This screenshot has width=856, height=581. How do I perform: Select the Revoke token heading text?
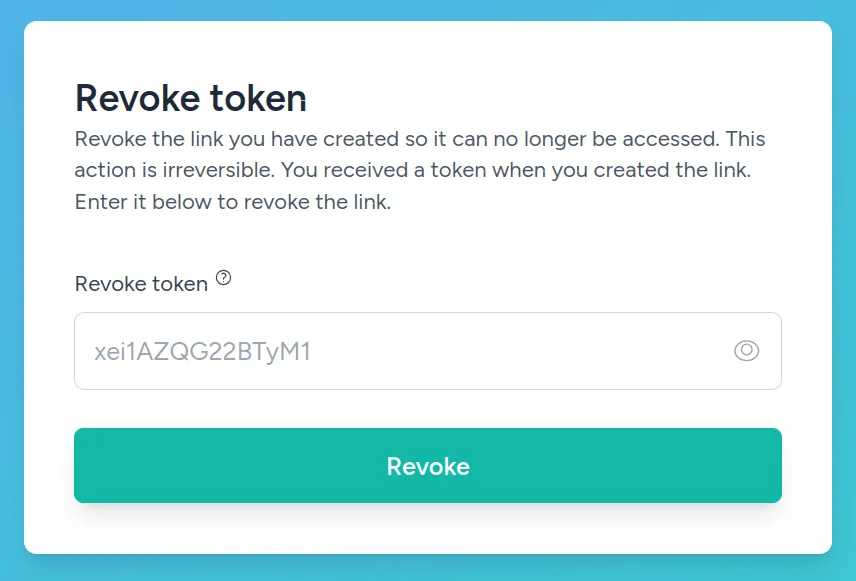coord(190,98)
